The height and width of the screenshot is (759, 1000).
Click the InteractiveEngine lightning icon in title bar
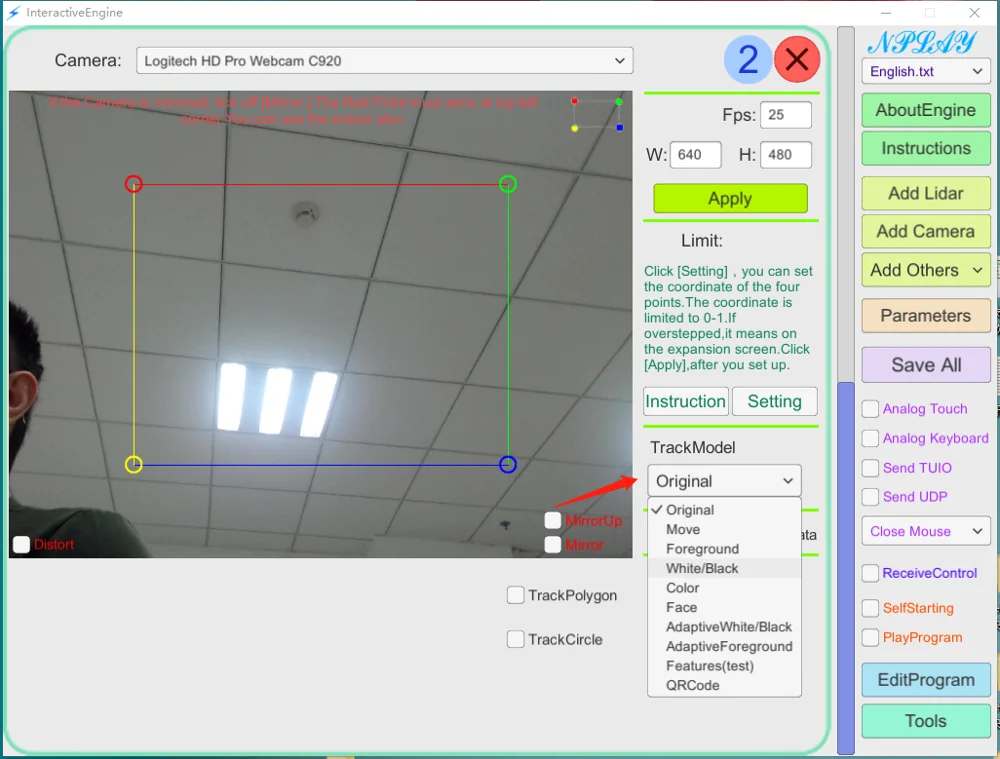tap(12, 12)
